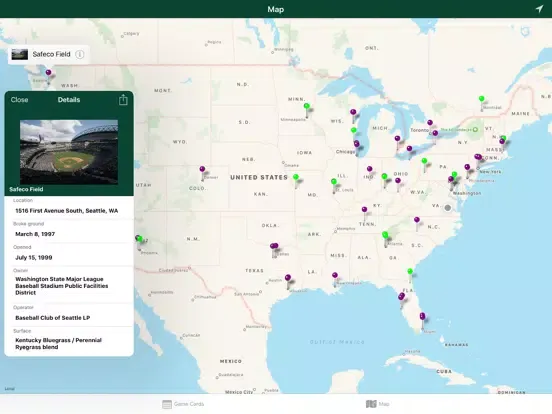Switch to the Game Cards tab
This screenshot has width=552, height=414.
[x=183, y=404]
